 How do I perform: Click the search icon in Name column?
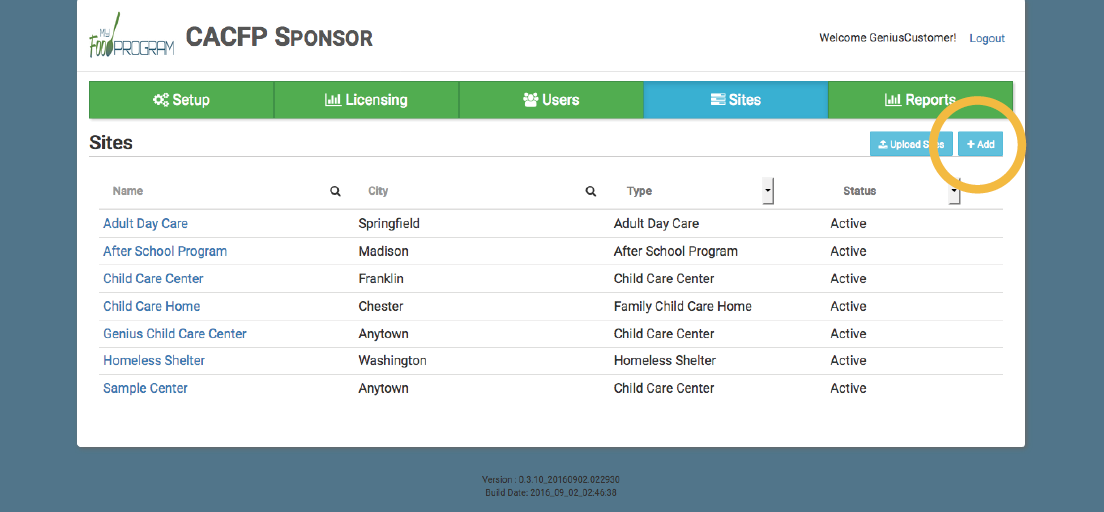(336, 191)
